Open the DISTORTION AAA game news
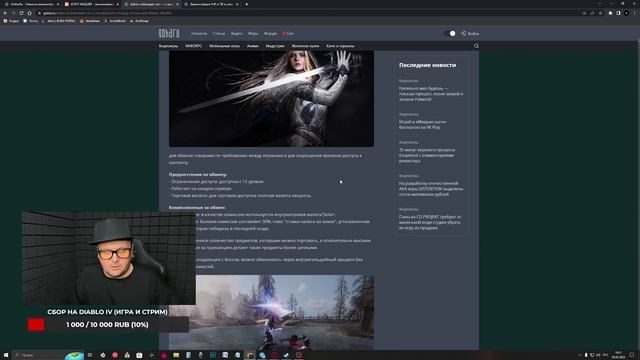Image resolution: width=640 pixels, height=360 pixels. (431, 189)
